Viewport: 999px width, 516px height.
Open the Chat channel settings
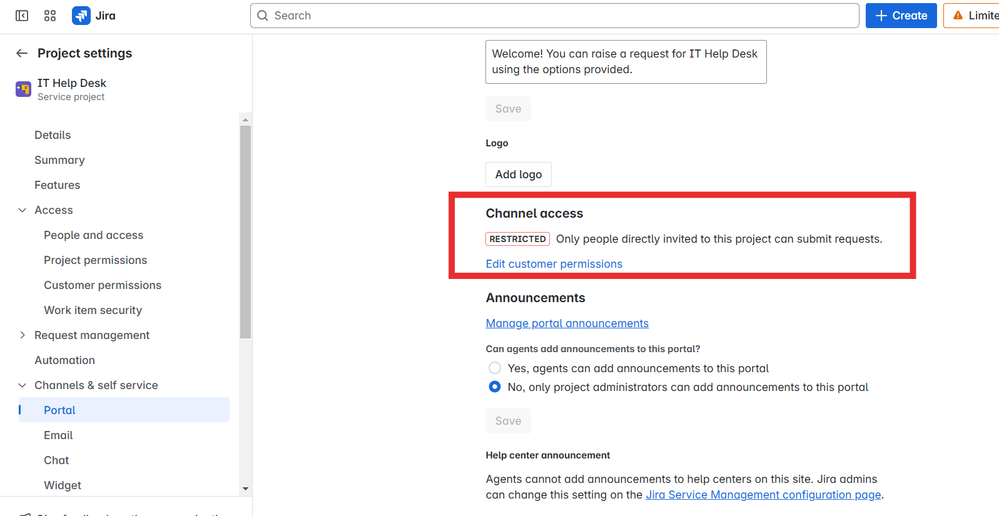point(56,461)
